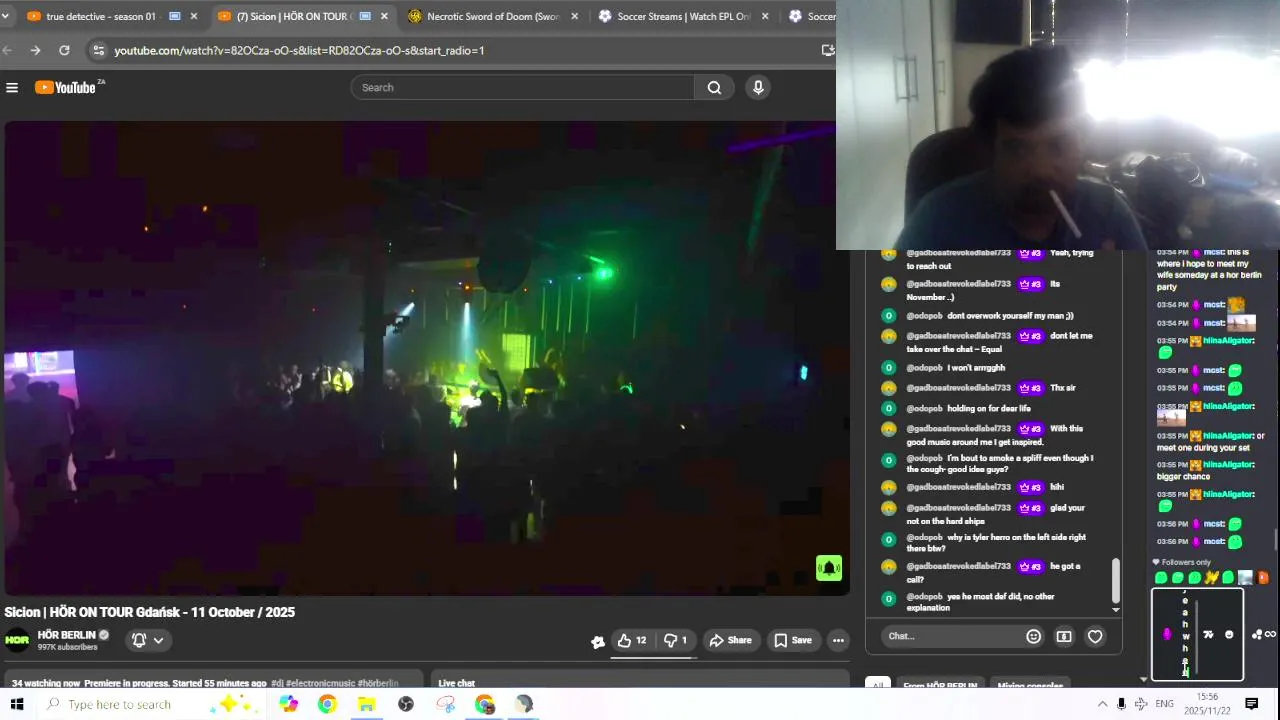
Task: Click the system tray microphone icon
Action: click(1121, 704)
